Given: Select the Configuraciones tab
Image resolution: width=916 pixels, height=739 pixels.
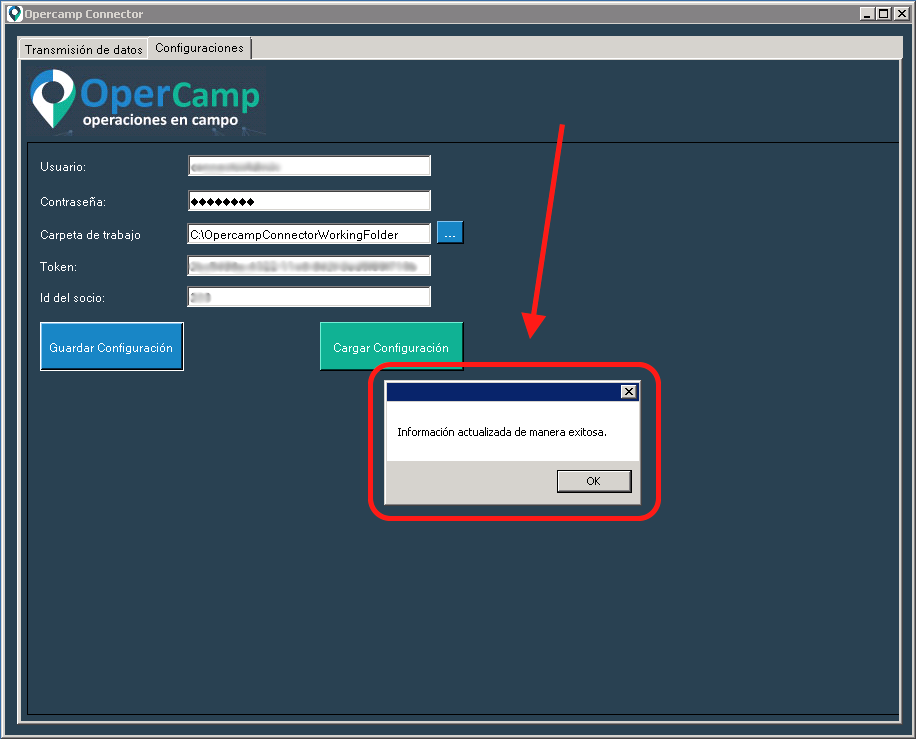Looking at the screenshot, I should (199, 48).
